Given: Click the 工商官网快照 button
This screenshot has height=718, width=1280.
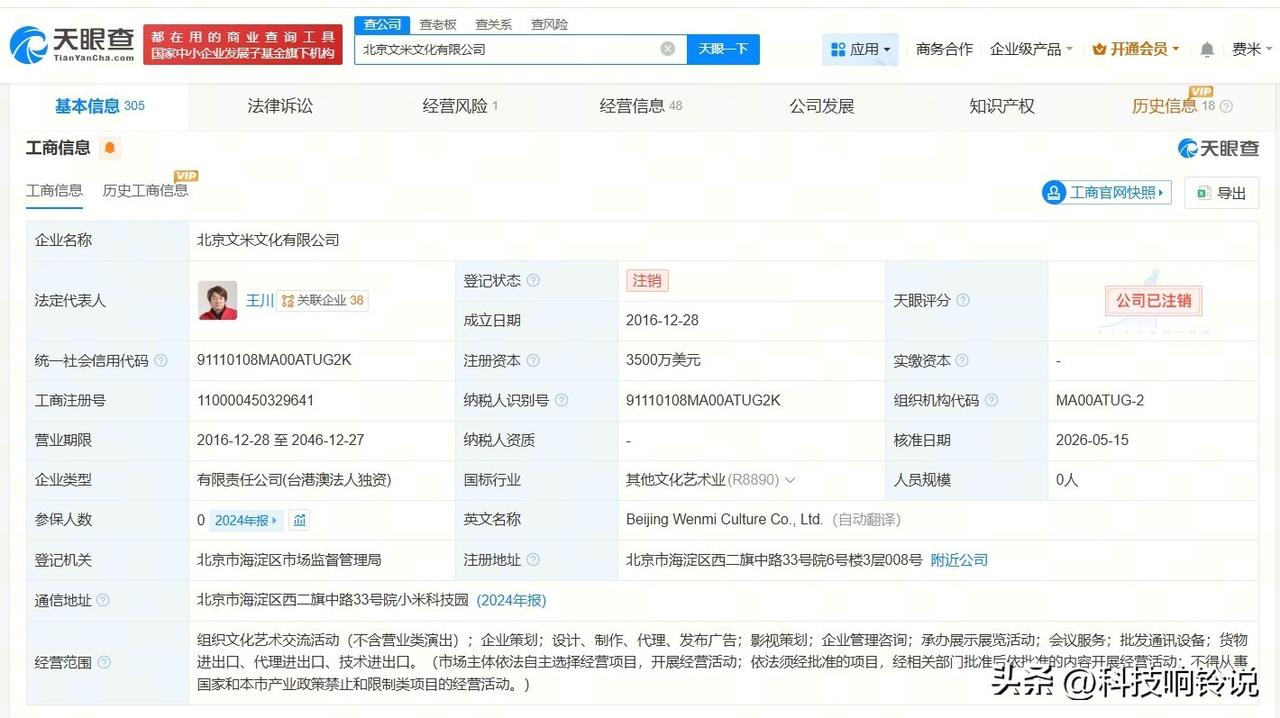Looking at the screenshot, I should pyautogui.click(x=1106, y=193).
